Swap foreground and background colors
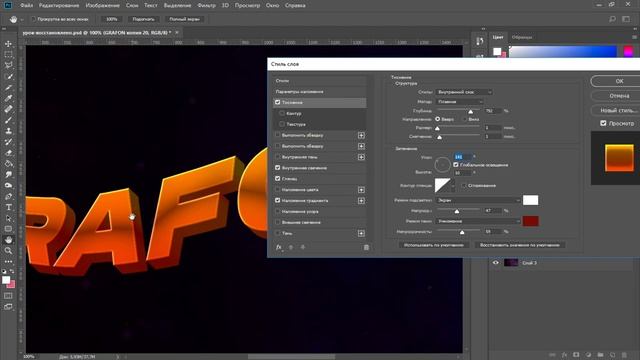640x360 pixels. click(x=12, y=271)
